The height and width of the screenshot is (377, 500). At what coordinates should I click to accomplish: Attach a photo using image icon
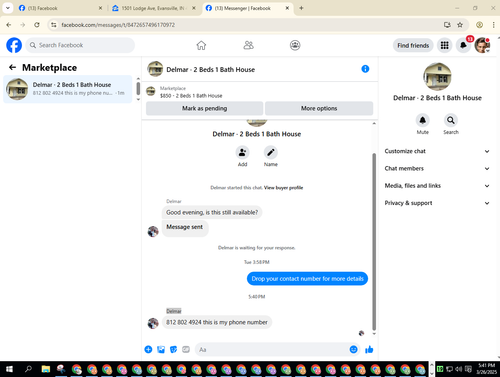pyautogui.click(x=161, y=349)
